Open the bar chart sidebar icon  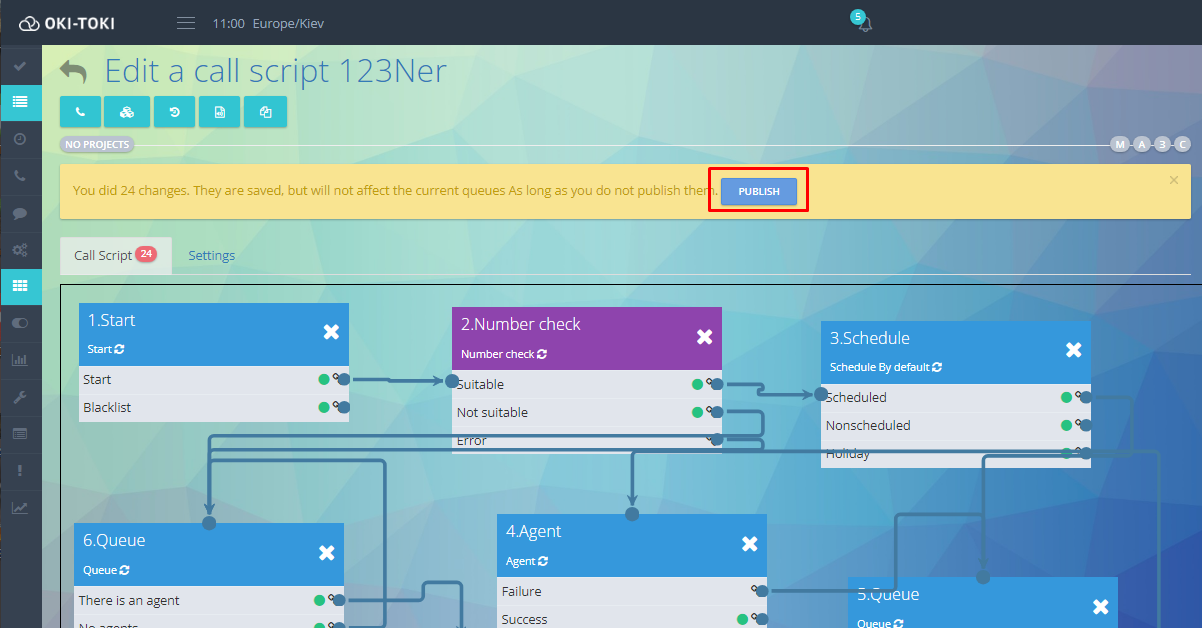tap(20, 360)
